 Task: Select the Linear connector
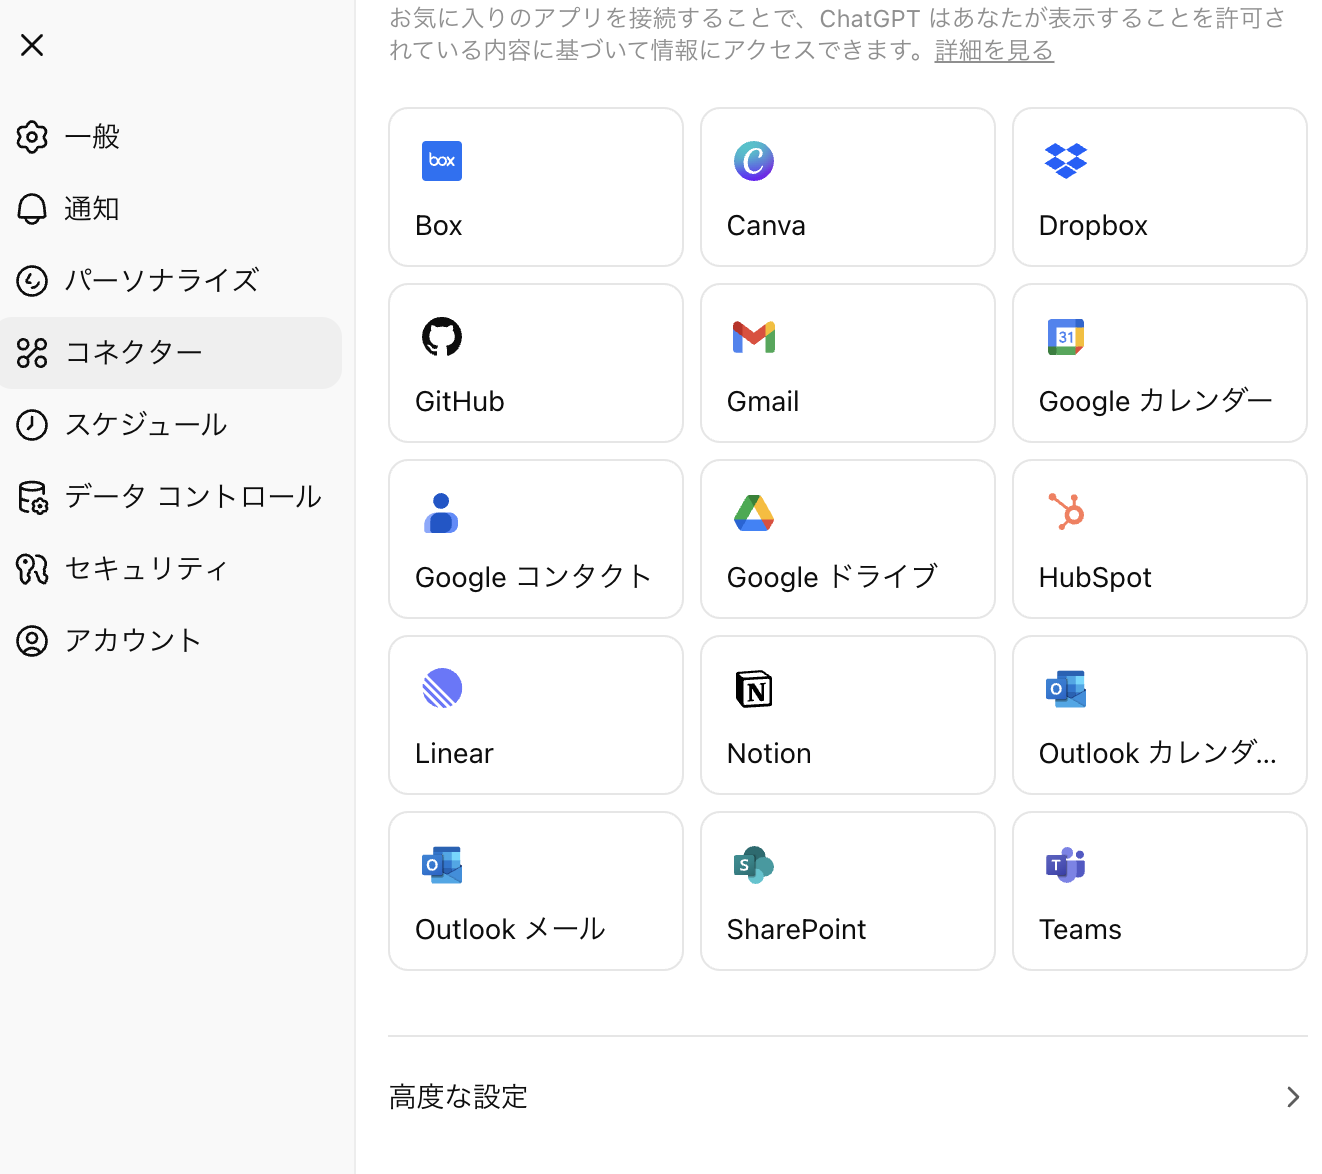click(535, 715)
